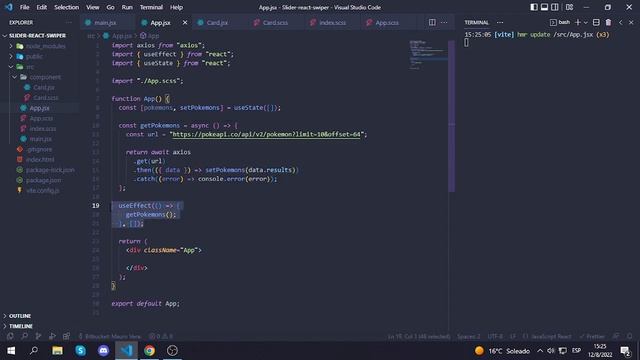This screenshot has height=360, width=640.
Task: Open package.json in the explorer
Action: (43, 180)
